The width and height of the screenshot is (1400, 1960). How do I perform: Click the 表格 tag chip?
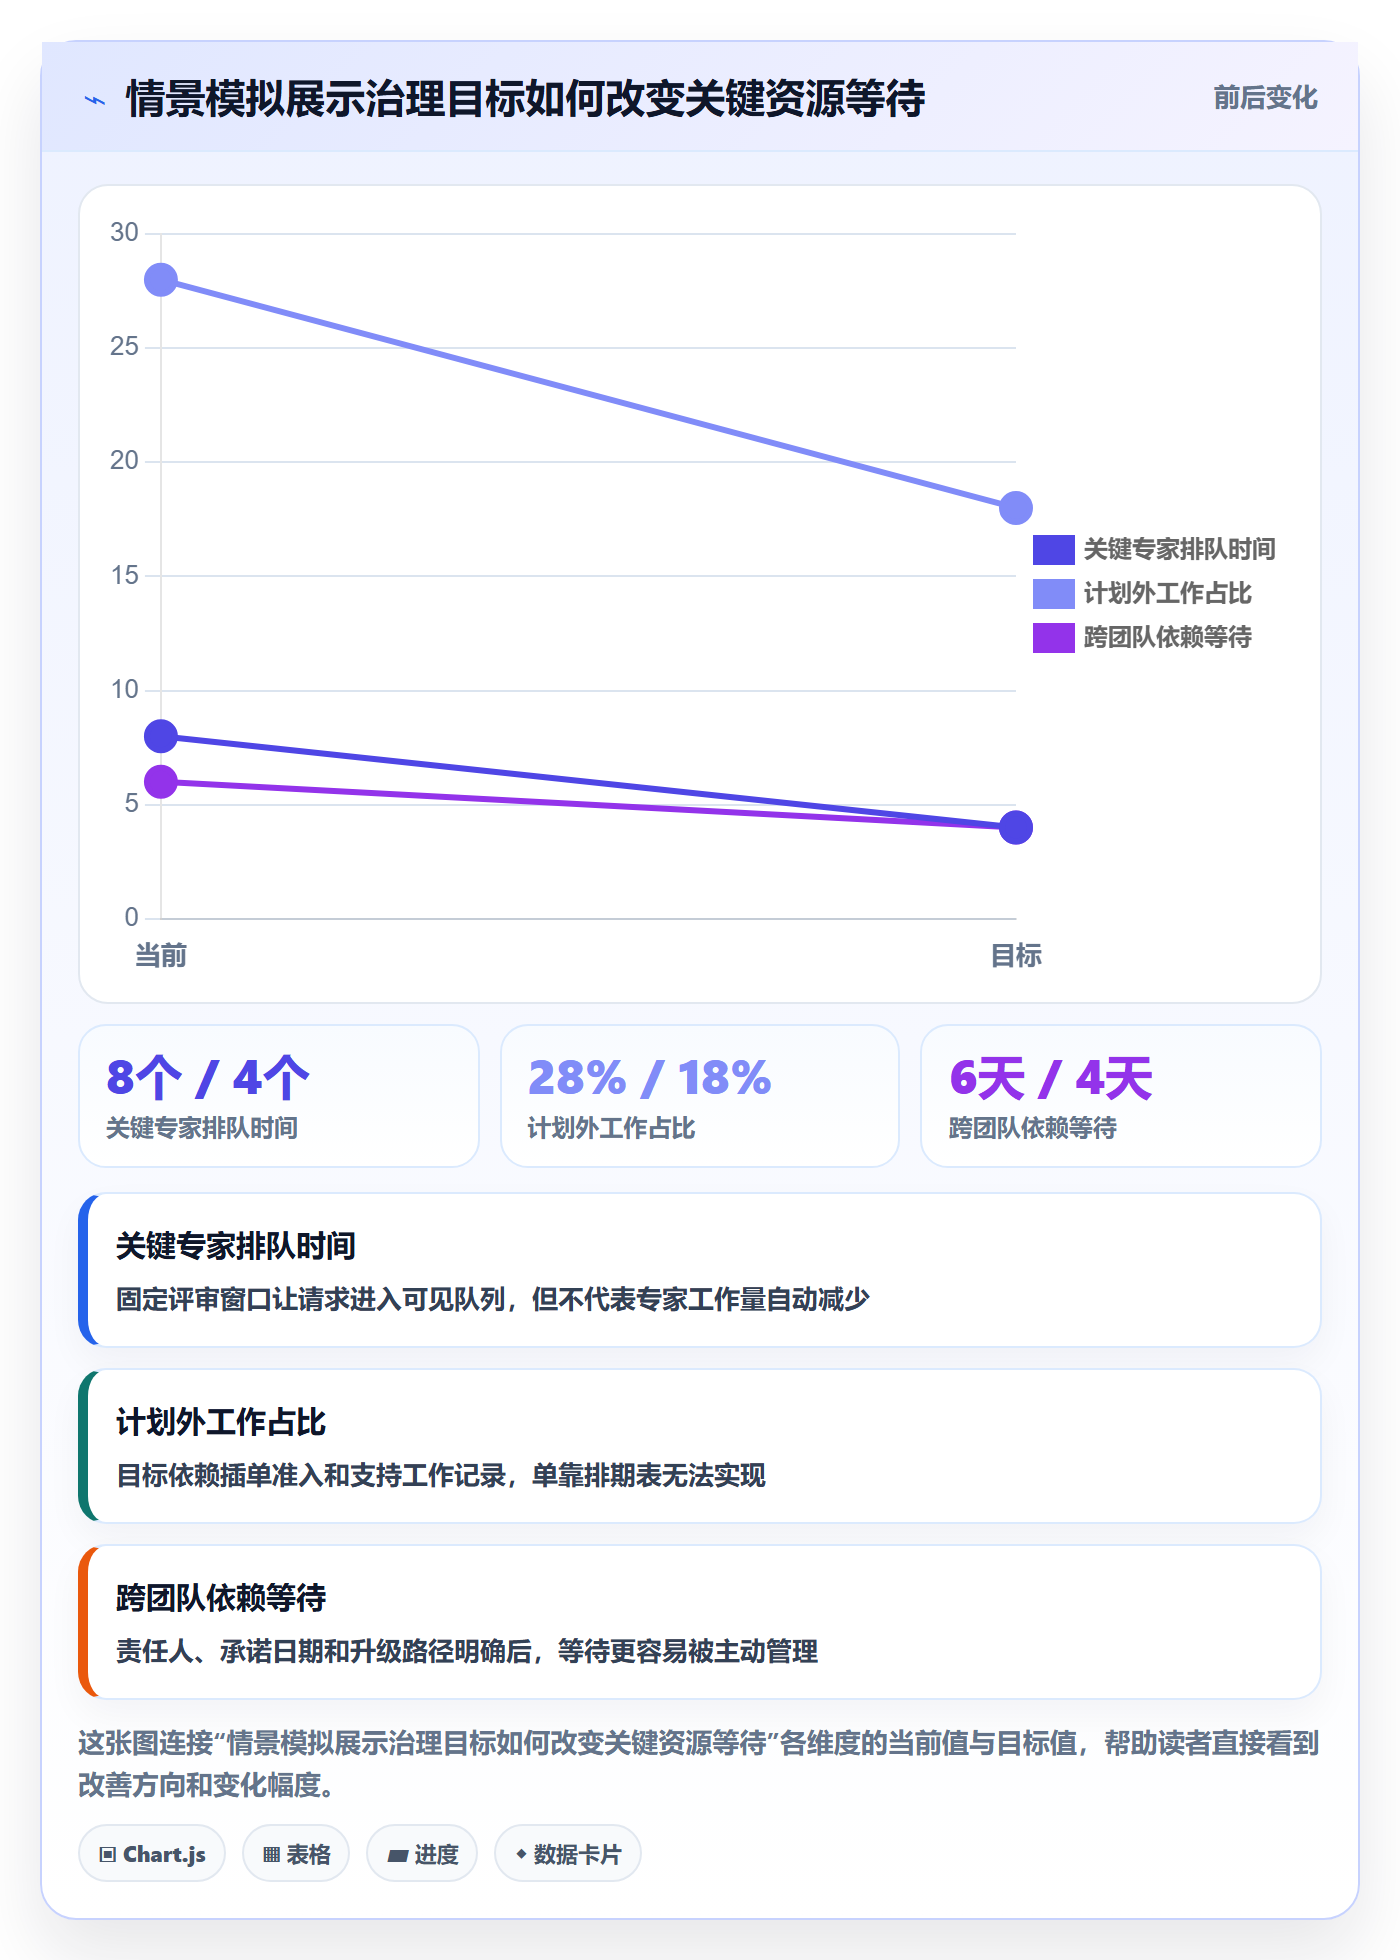point(296,1854)
